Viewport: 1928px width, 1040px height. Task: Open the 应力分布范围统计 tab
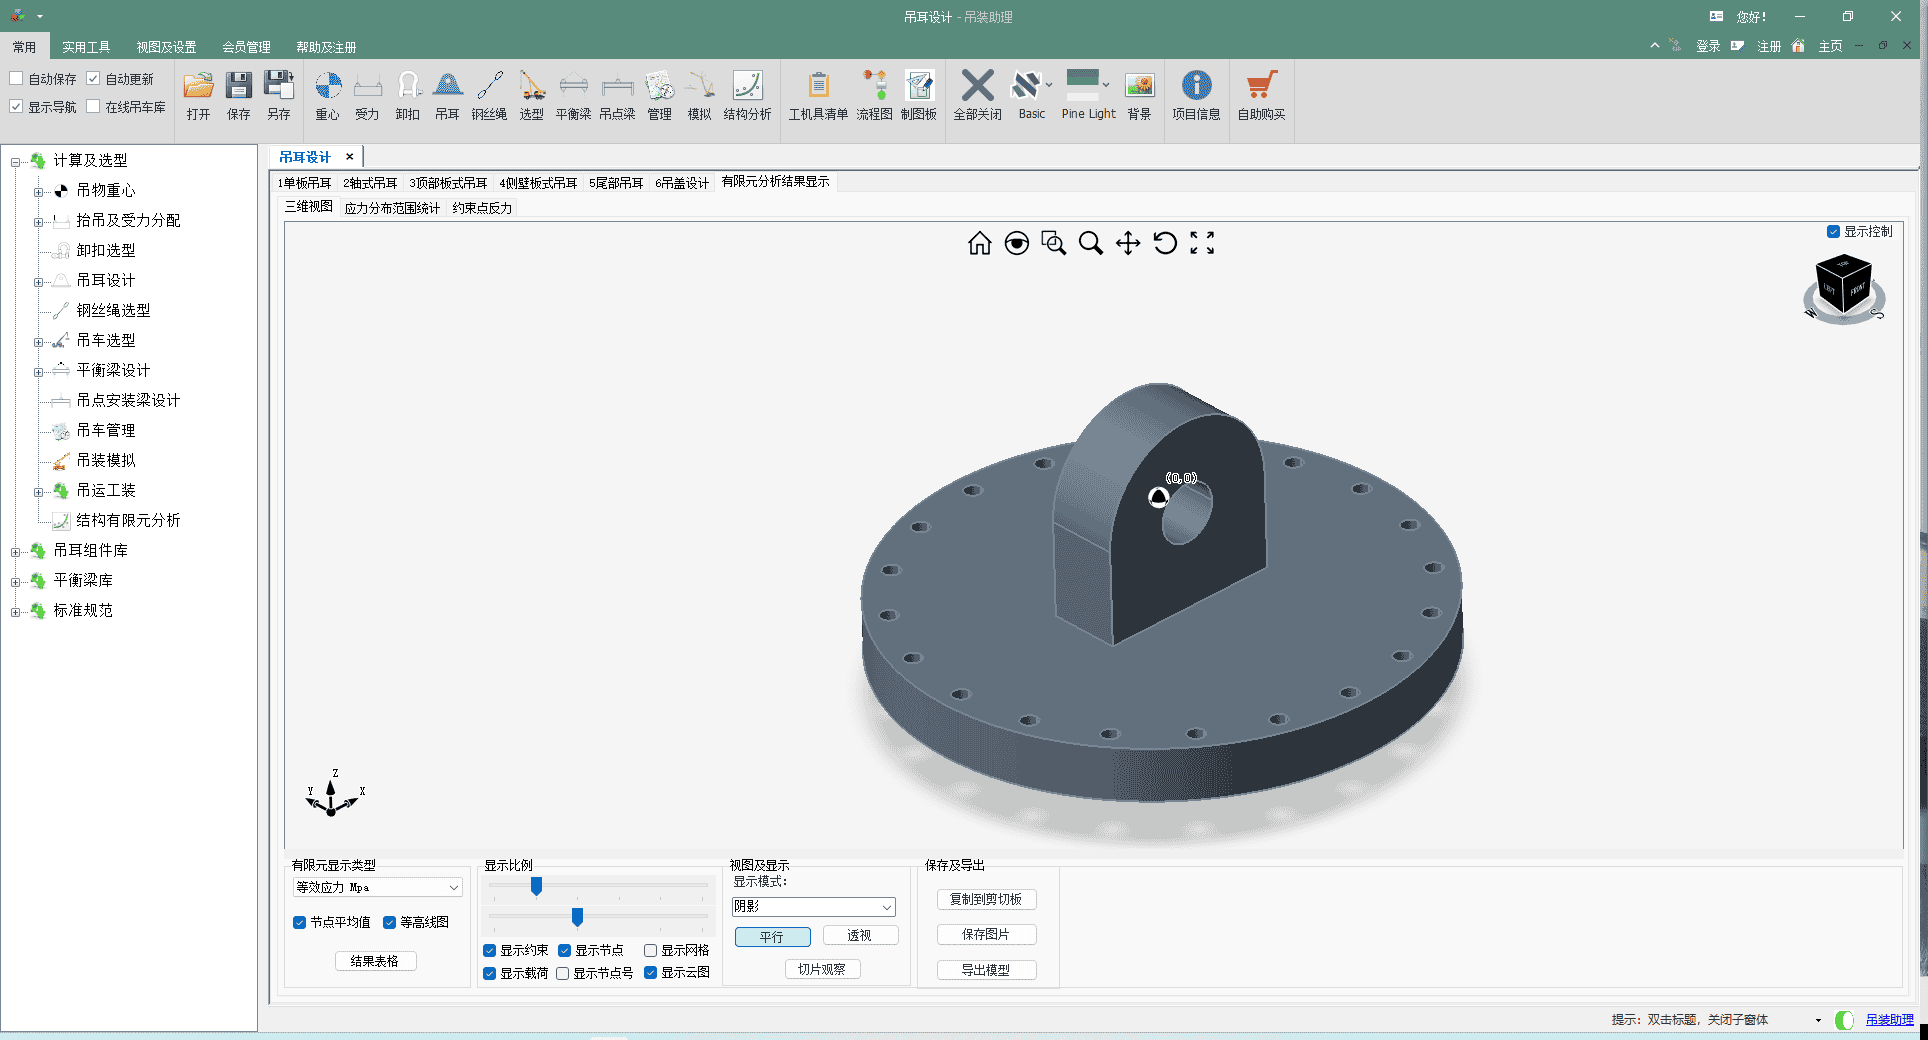point(392,208)
